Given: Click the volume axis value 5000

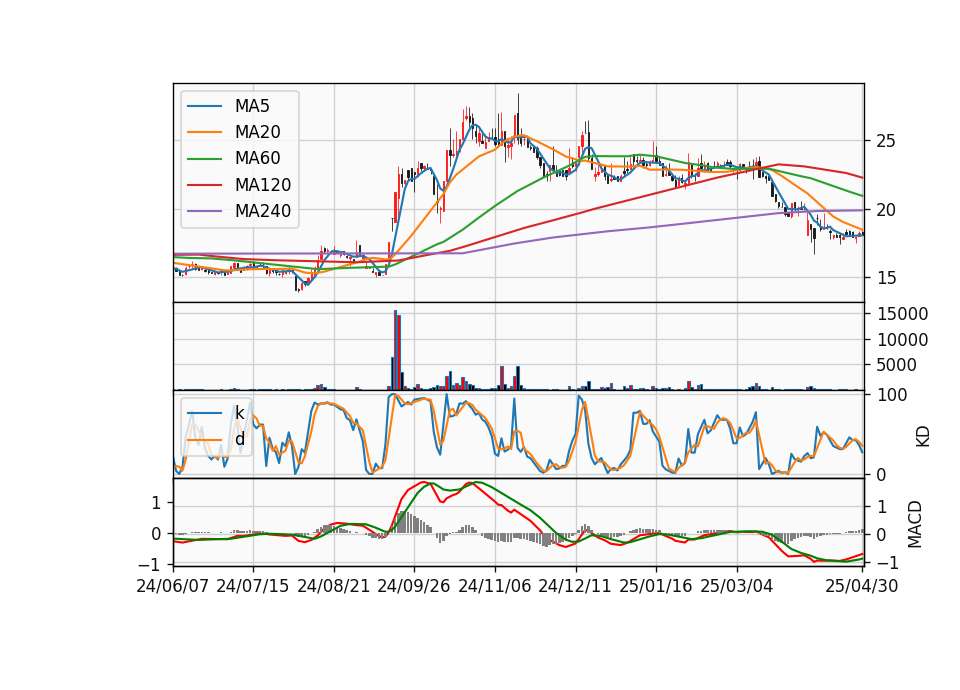Looking at the screenshot, I should pyautogui.click(x=897, y=366).
